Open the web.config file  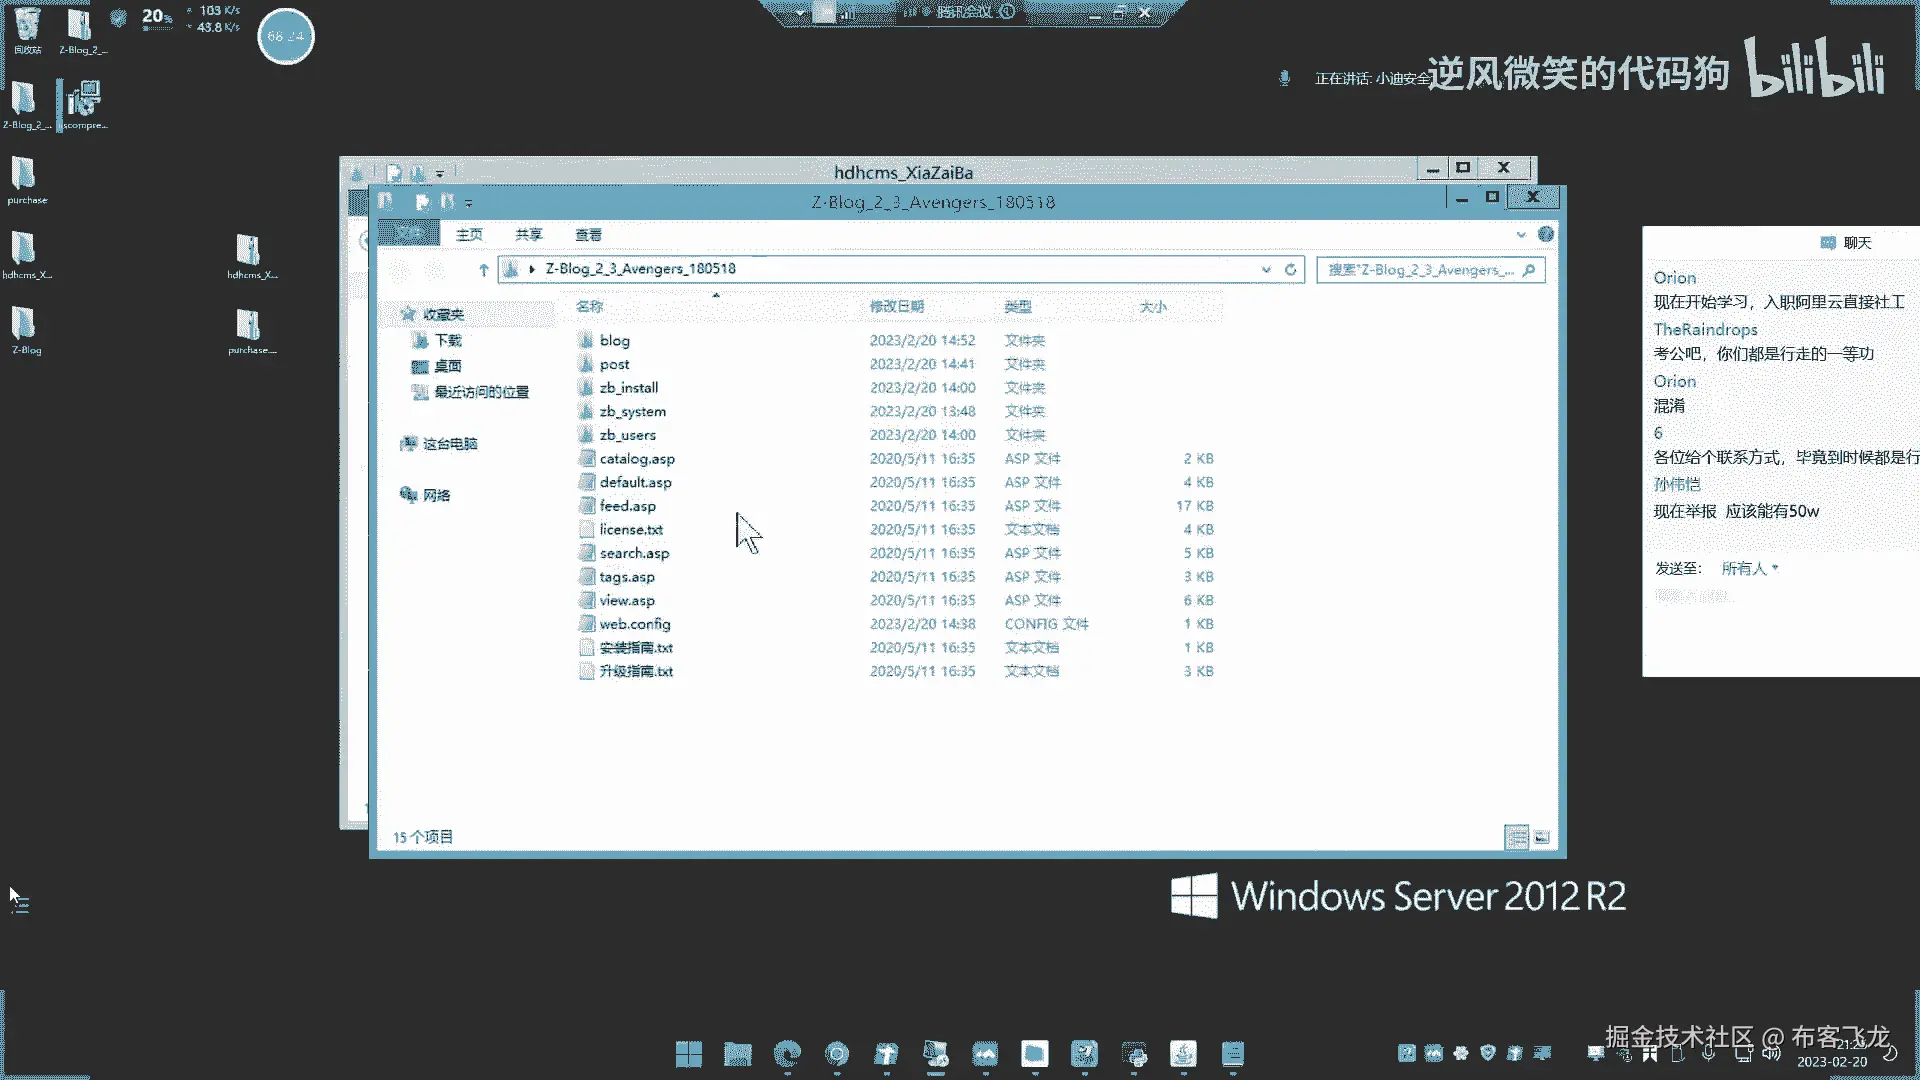pyautogui.click(x=634, y=624)
